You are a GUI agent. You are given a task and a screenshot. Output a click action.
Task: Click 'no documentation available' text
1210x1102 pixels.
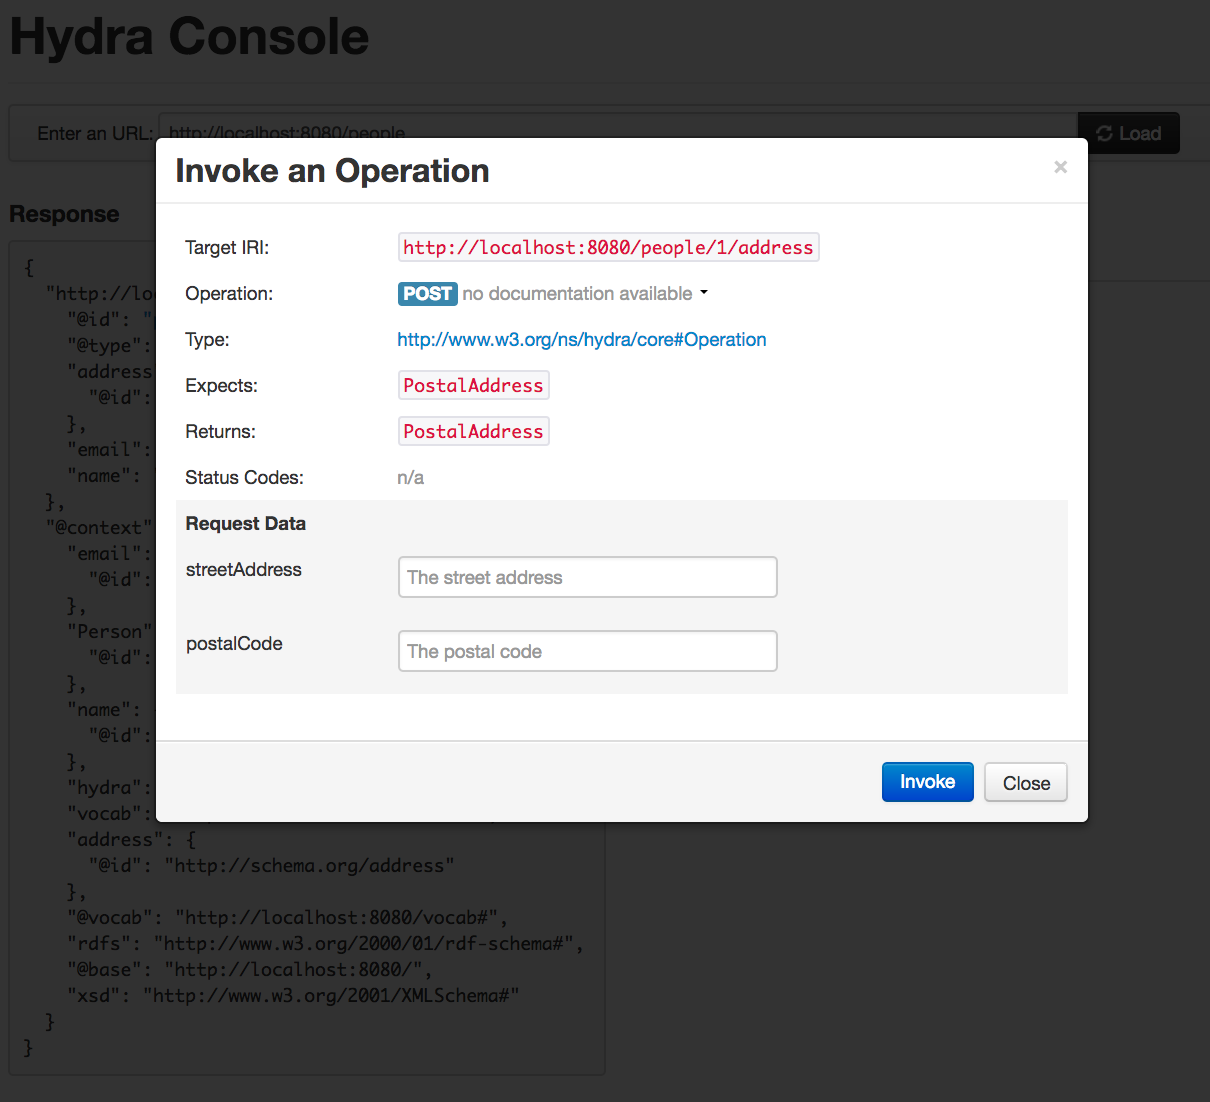point(577,293)
